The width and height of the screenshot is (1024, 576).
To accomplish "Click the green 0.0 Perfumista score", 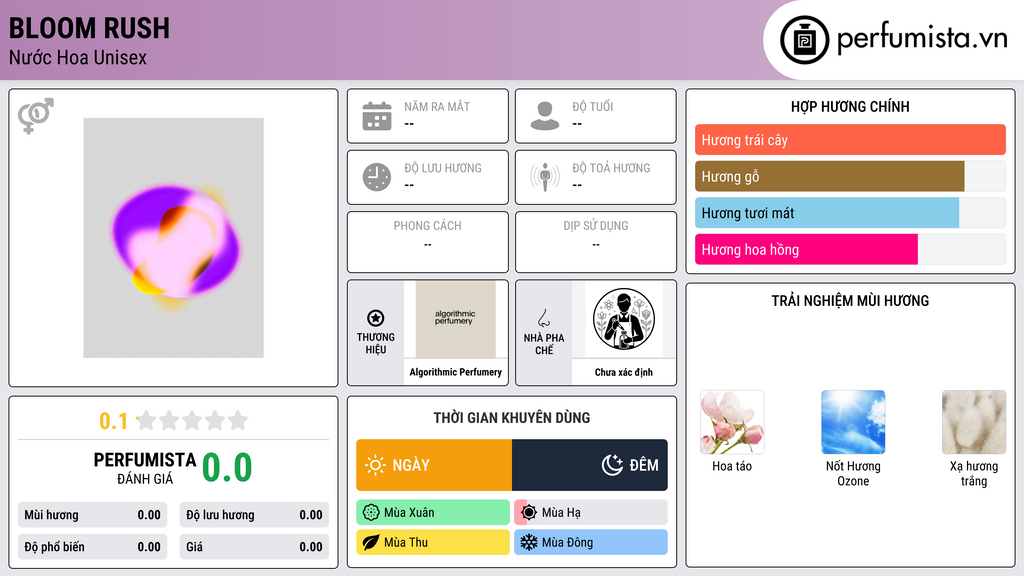I will coord(227,468).
